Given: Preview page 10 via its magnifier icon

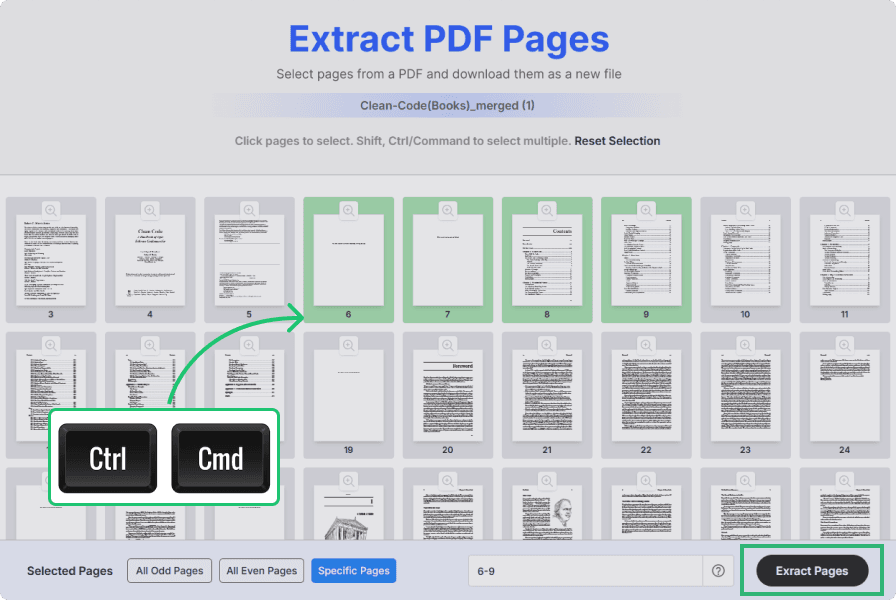Looking at the screenshot, I should [x=744, y=212].
